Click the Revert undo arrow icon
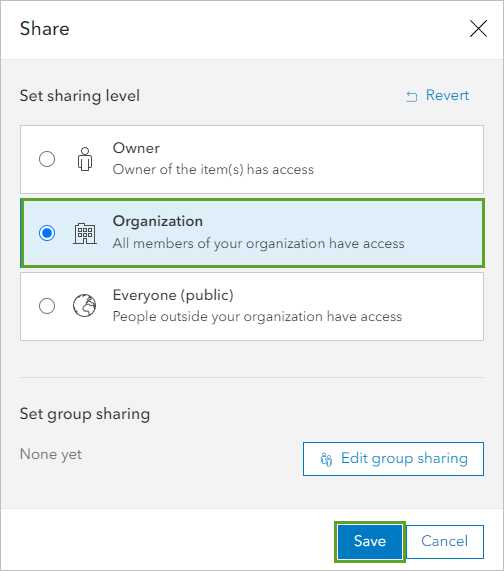 tap(412, 96)
